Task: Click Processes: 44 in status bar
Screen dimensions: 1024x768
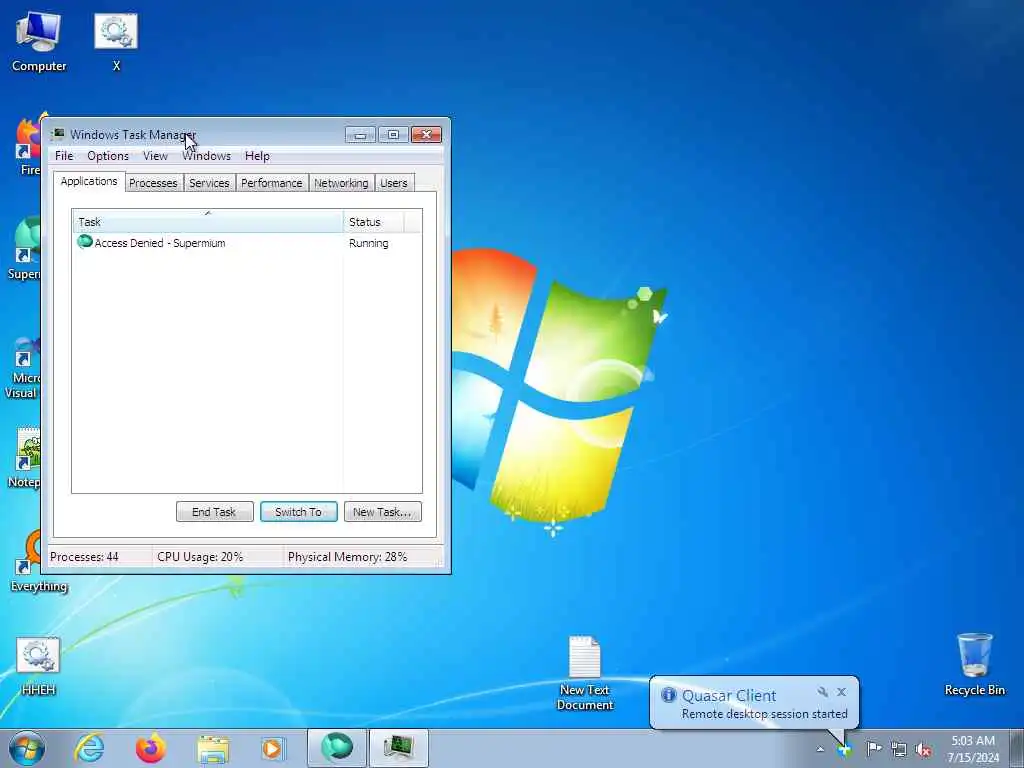Action: point(84,557)
